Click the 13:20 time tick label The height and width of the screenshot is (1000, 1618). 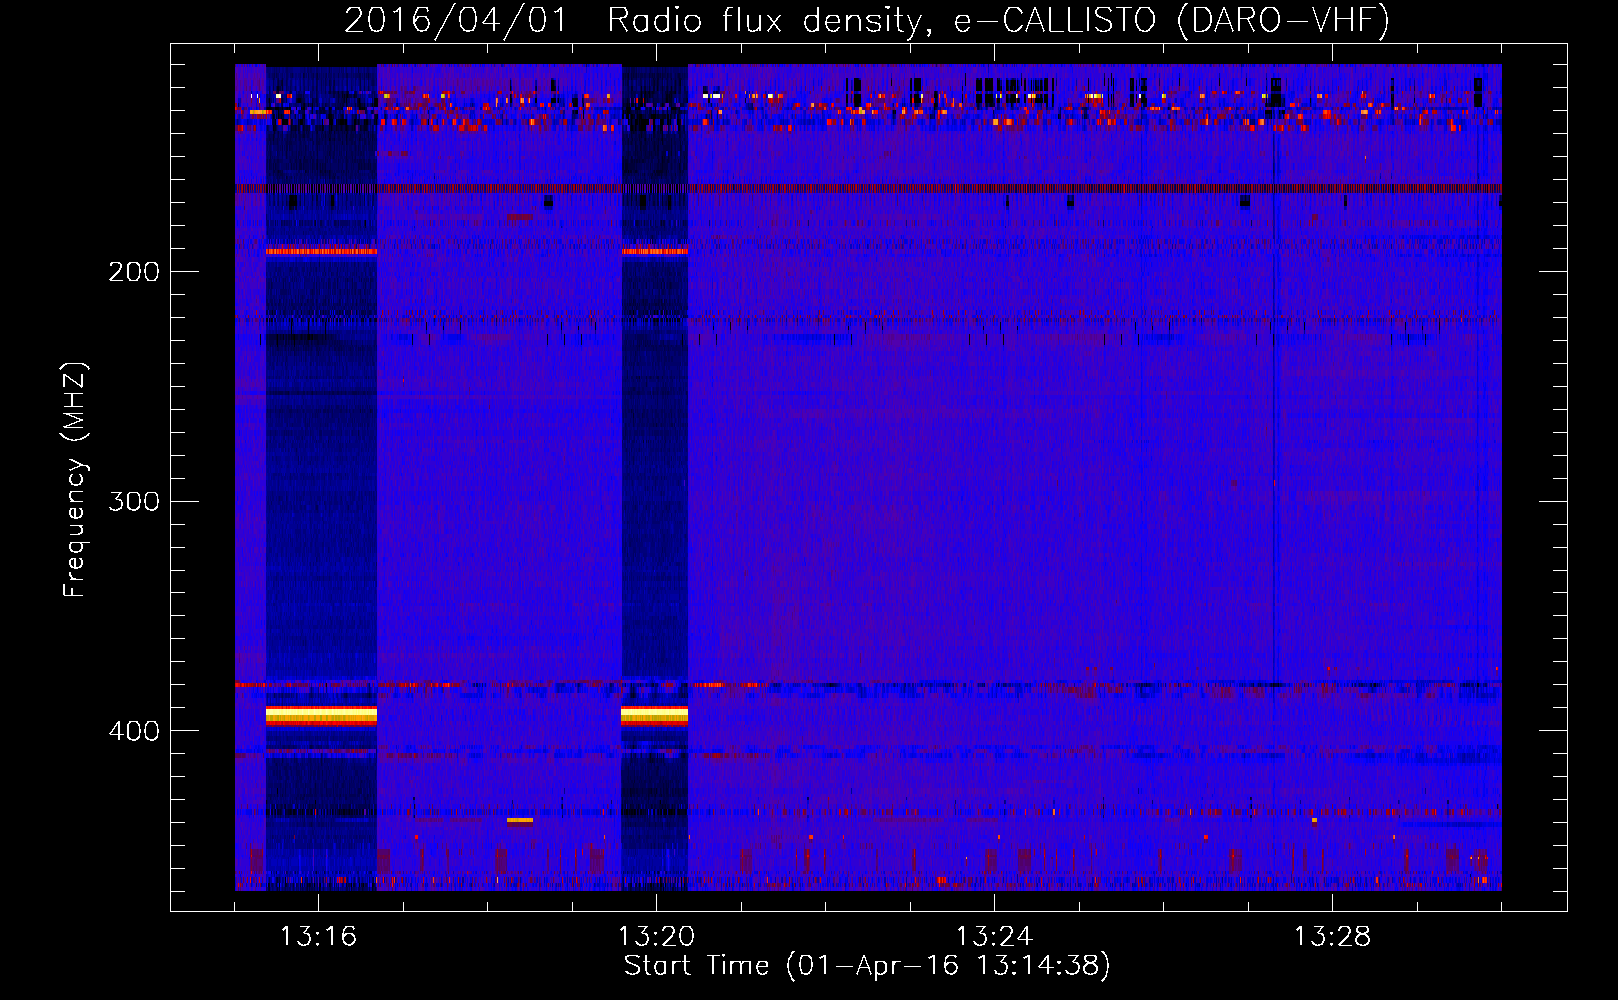[656, 937]
